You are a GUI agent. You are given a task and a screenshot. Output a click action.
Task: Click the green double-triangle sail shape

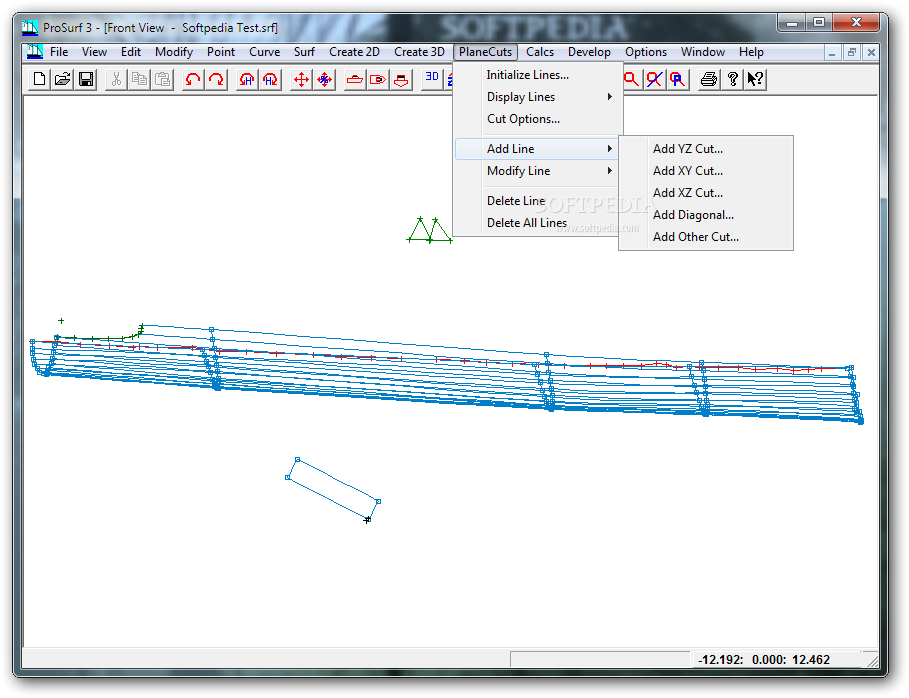point(430,230)
